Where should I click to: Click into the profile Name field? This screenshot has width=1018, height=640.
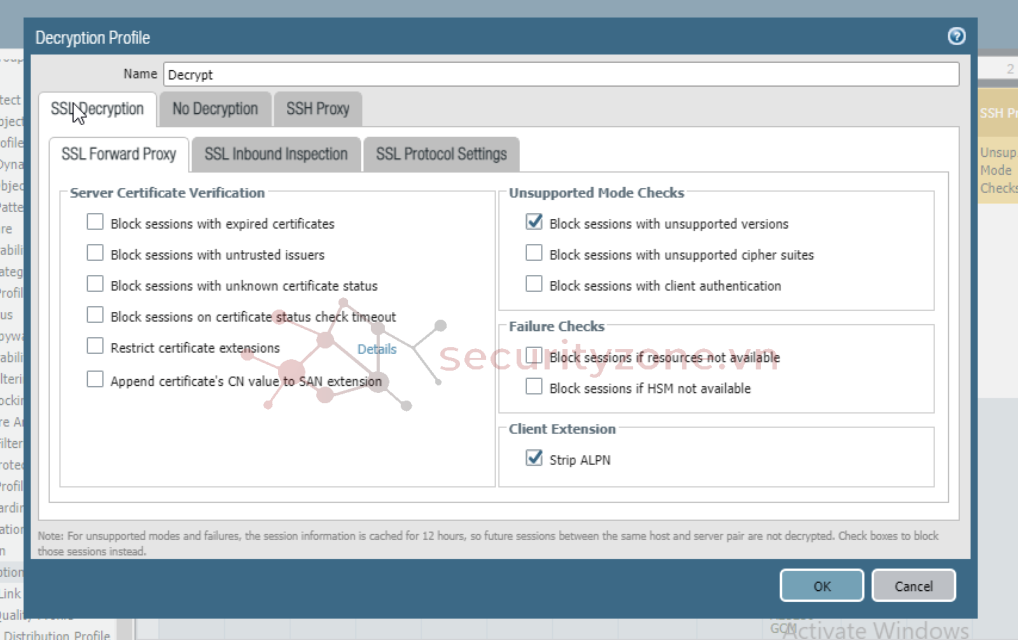pos(560,74)
